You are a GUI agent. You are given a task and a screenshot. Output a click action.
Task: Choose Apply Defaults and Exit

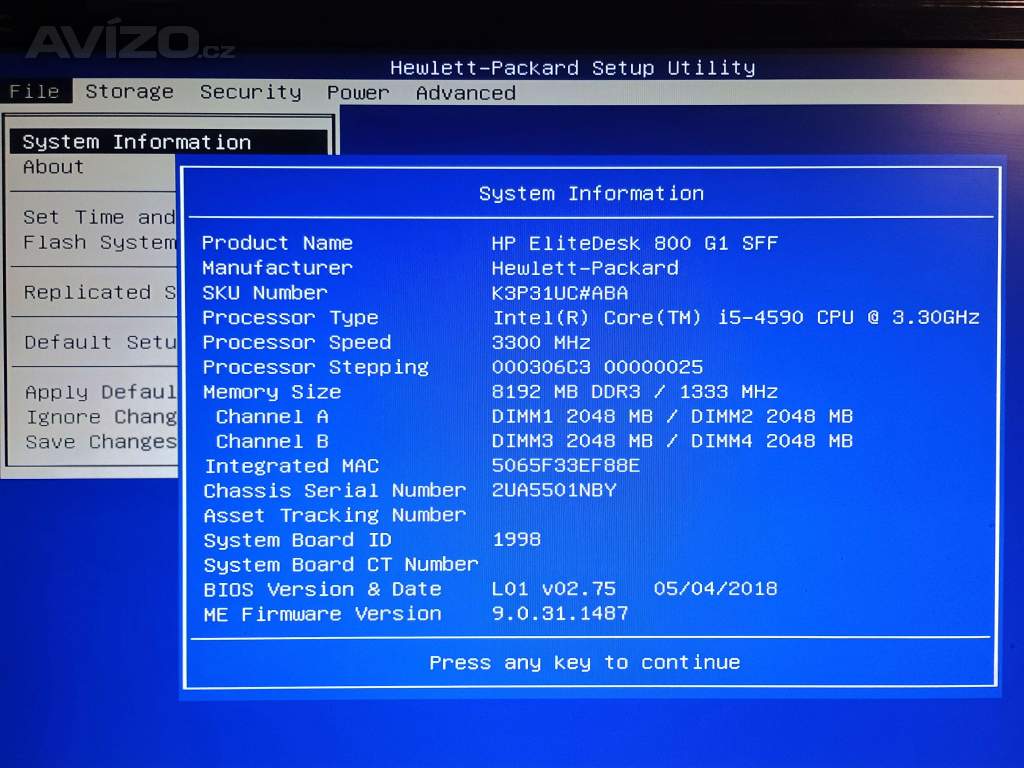(101, 392)
